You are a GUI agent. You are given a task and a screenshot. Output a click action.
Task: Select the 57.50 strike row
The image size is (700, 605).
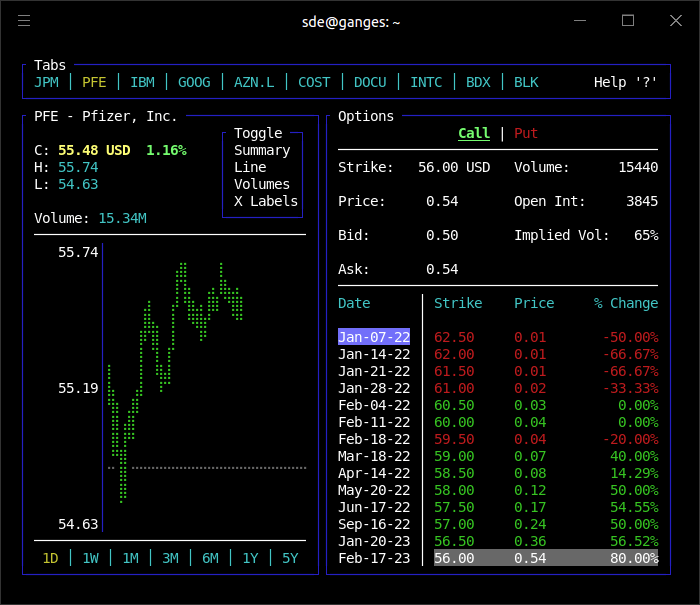click(x=546, y=507)
